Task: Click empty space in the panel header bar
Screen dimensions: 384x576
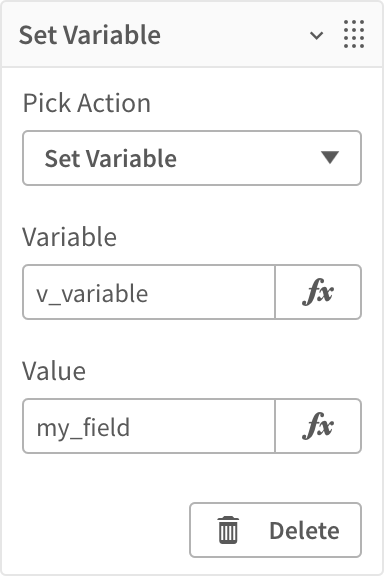Action: (x=235, y=35)
